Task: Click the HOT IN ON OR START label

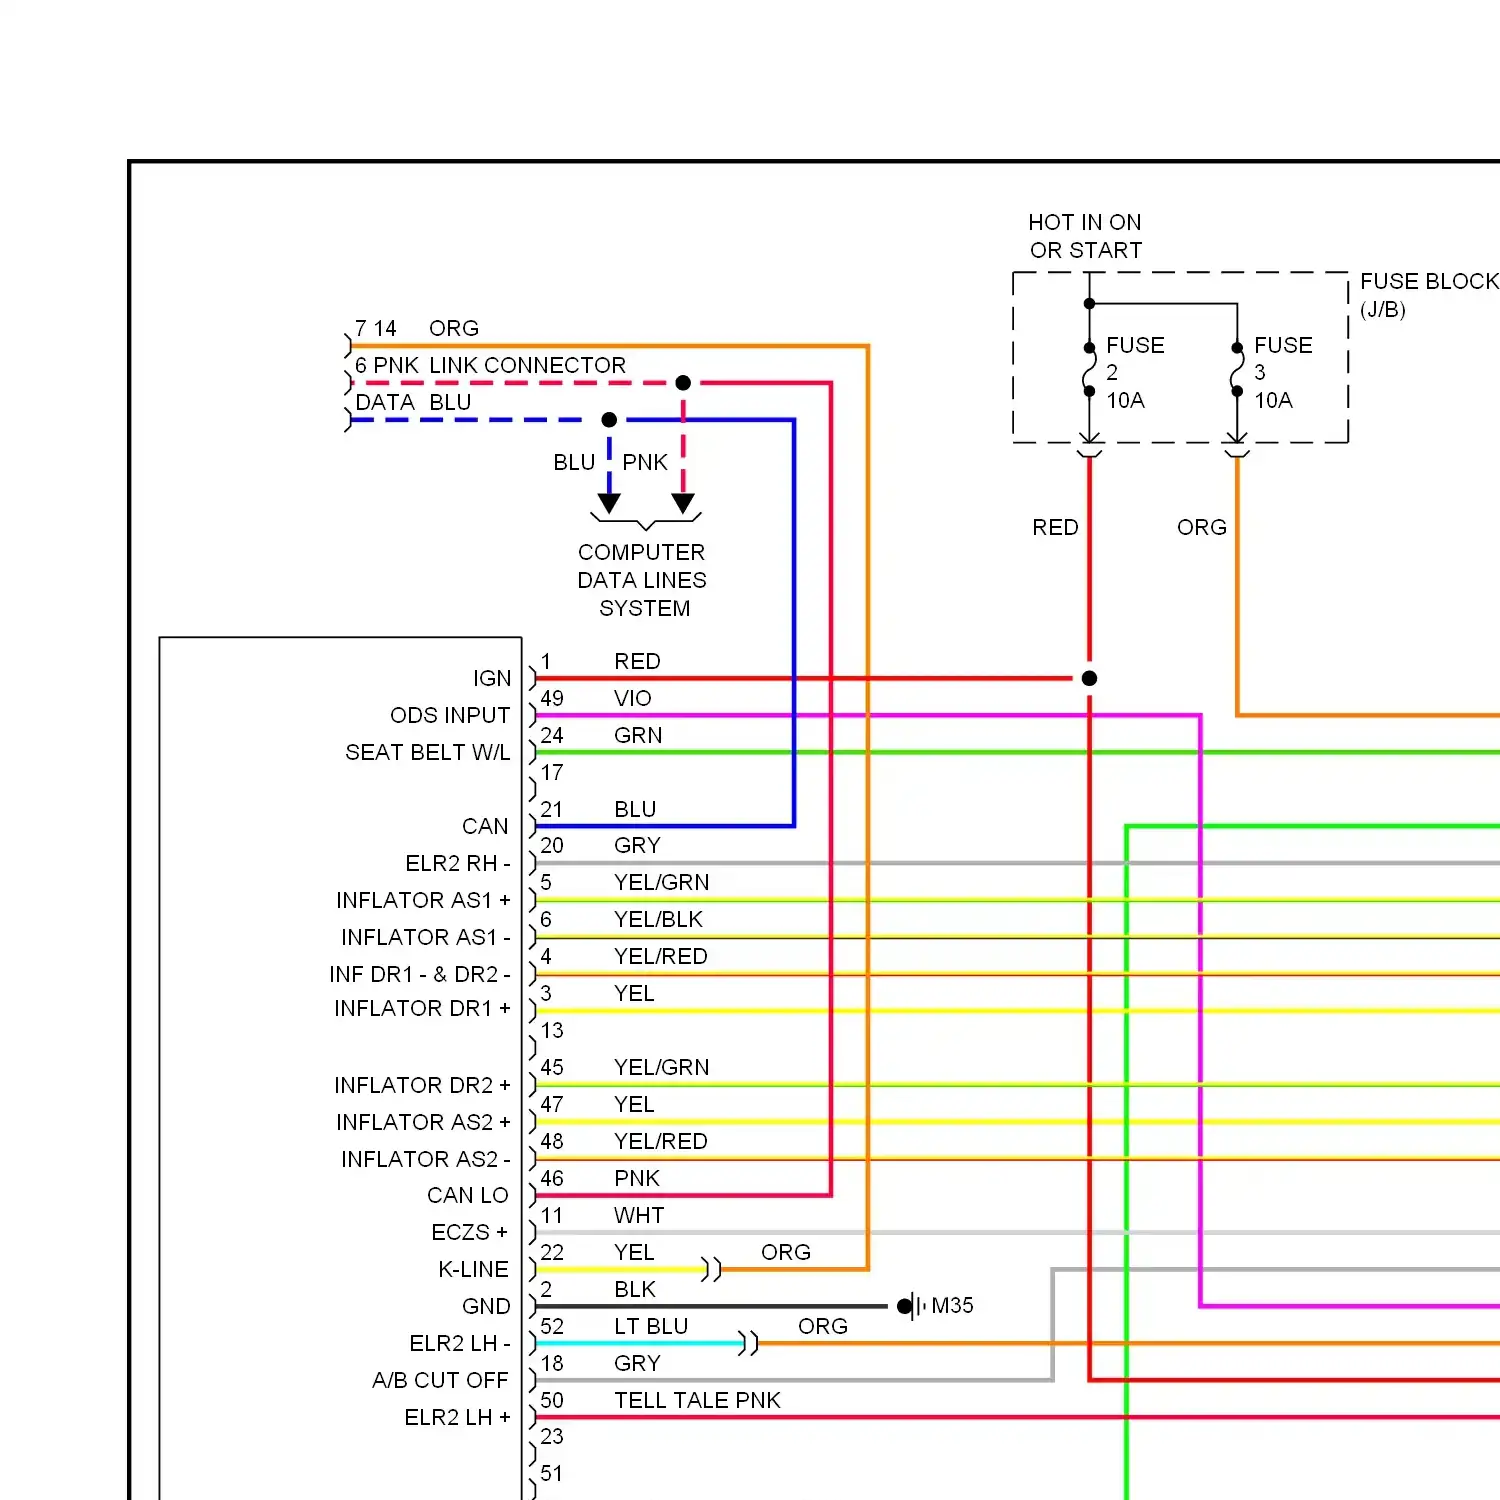Action: point(1085,236)
